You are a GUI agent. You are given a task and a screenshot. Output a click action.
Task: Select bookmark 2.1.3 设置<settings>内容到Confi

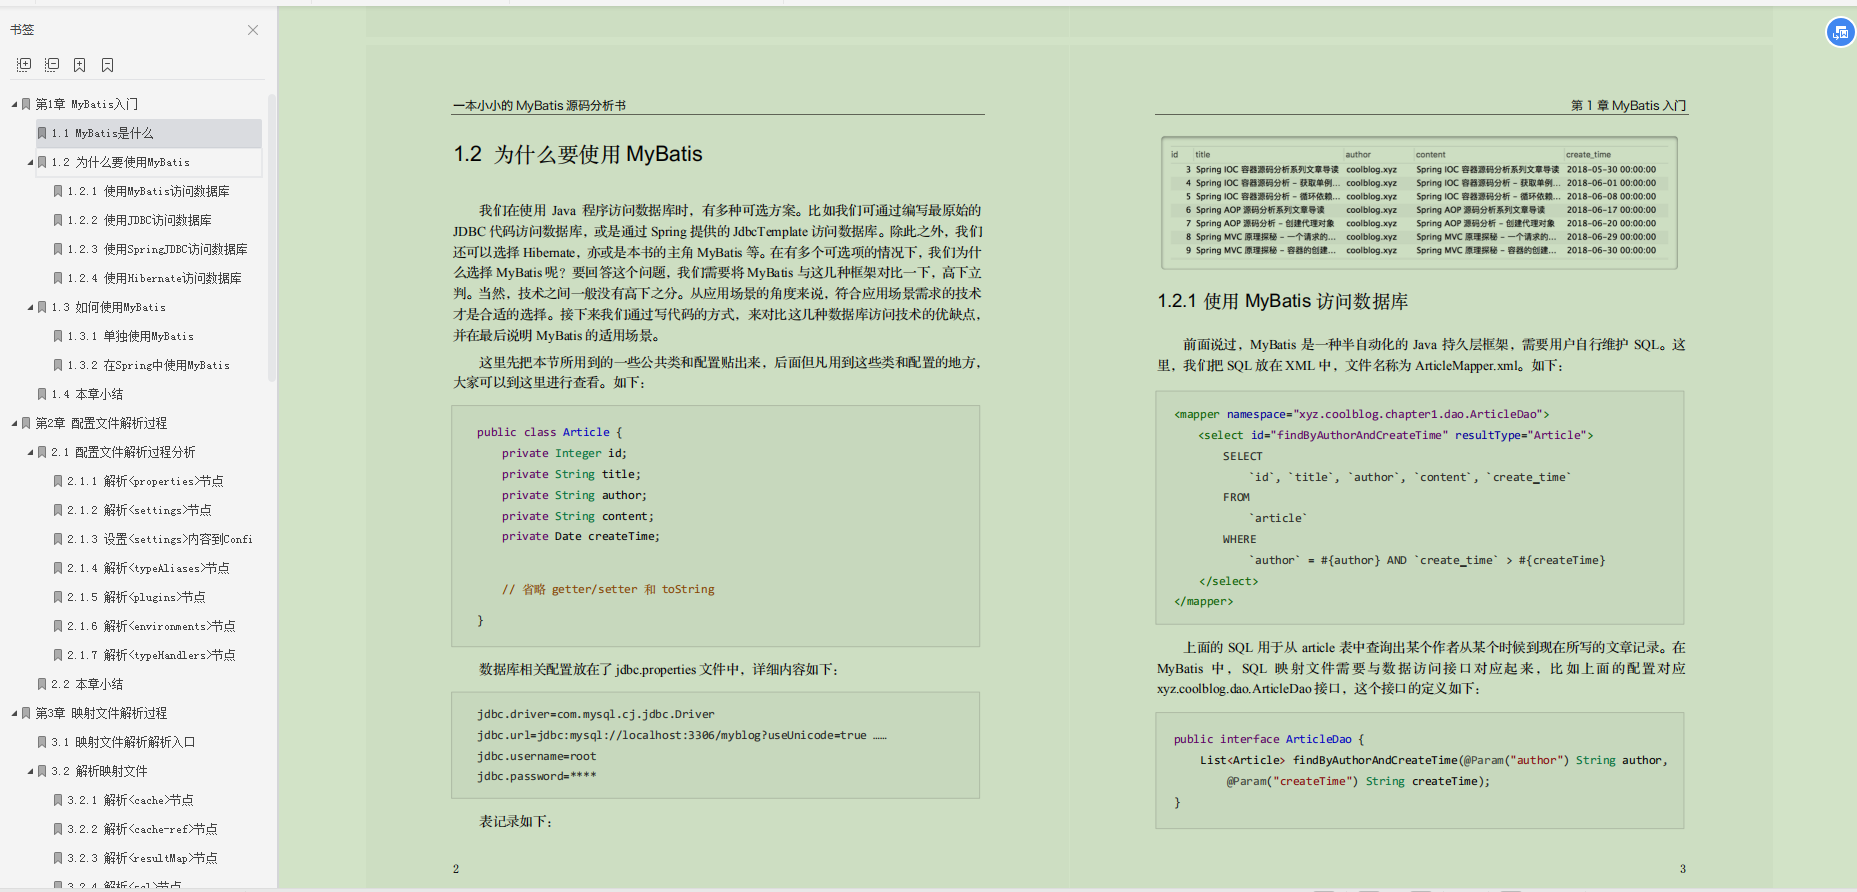coord(160,539)
